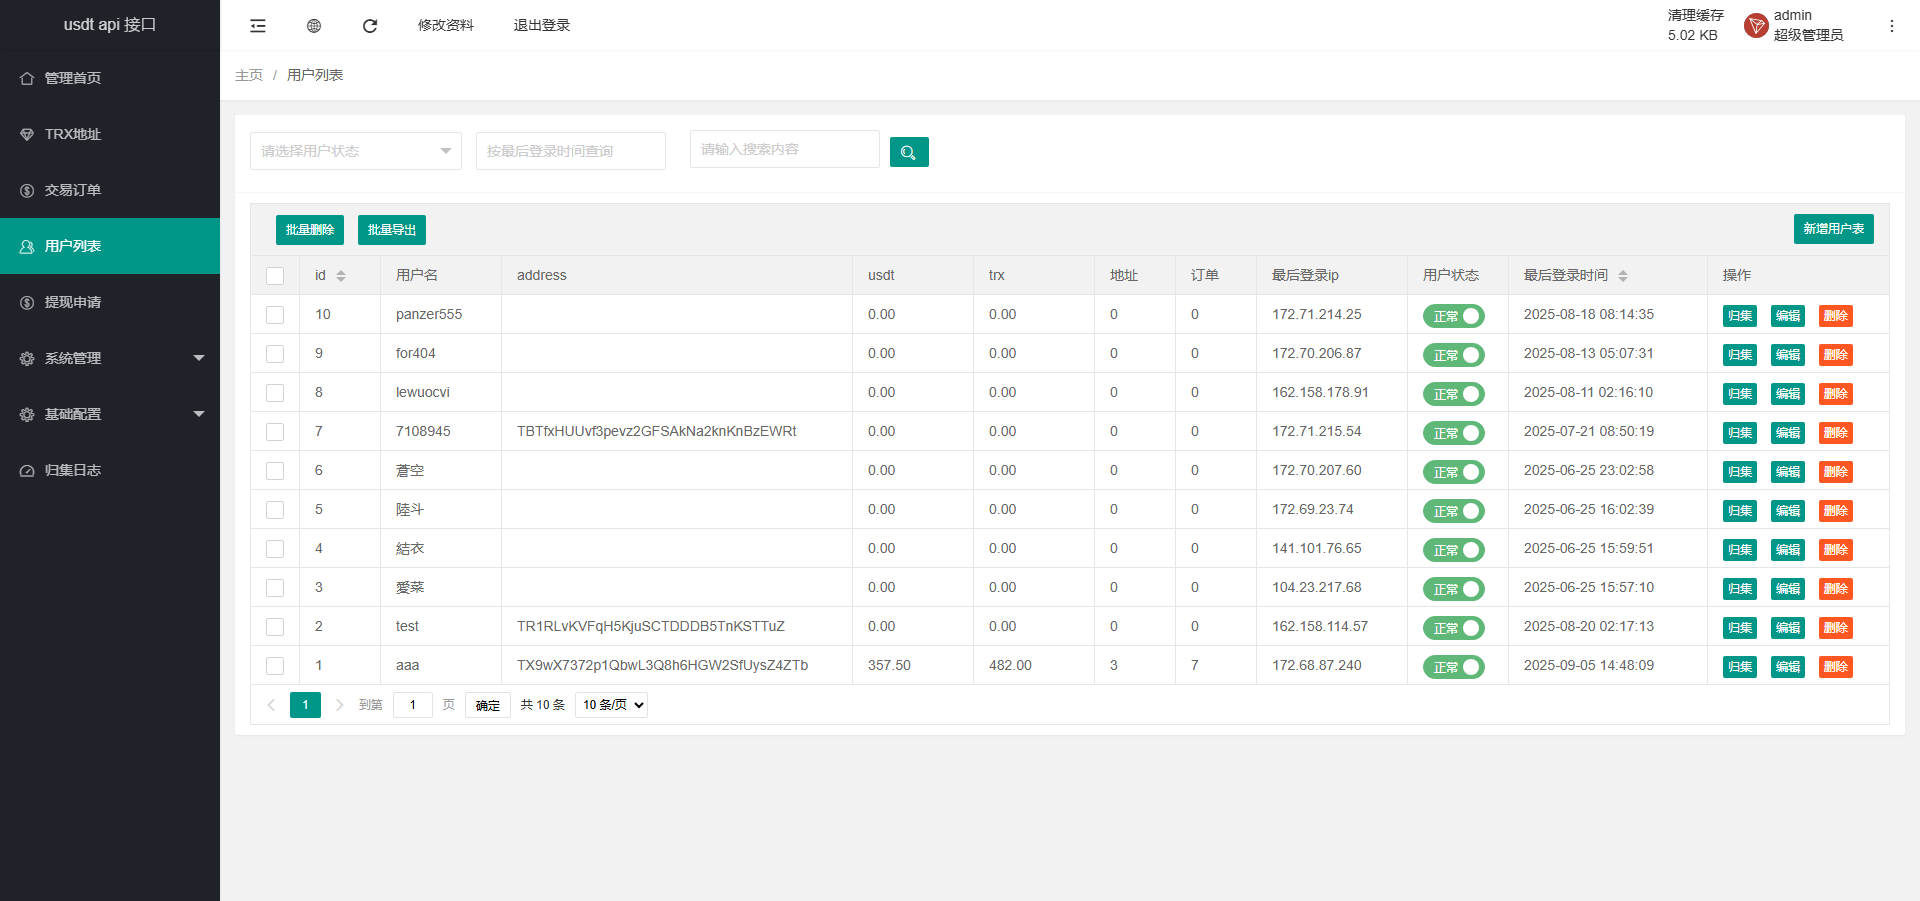Open the three-dot more options menu
This screenshot has width=1920, height=901.
coord(1891,26)
